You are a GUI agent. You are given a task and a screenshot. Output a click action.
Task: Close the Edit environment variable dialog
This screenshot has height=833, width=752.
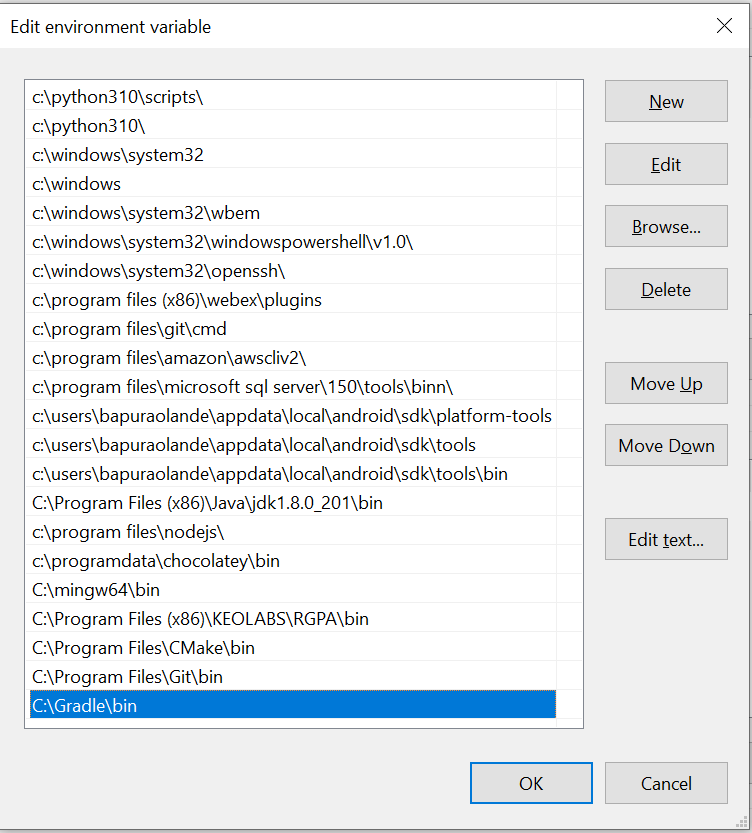[724, 26]
